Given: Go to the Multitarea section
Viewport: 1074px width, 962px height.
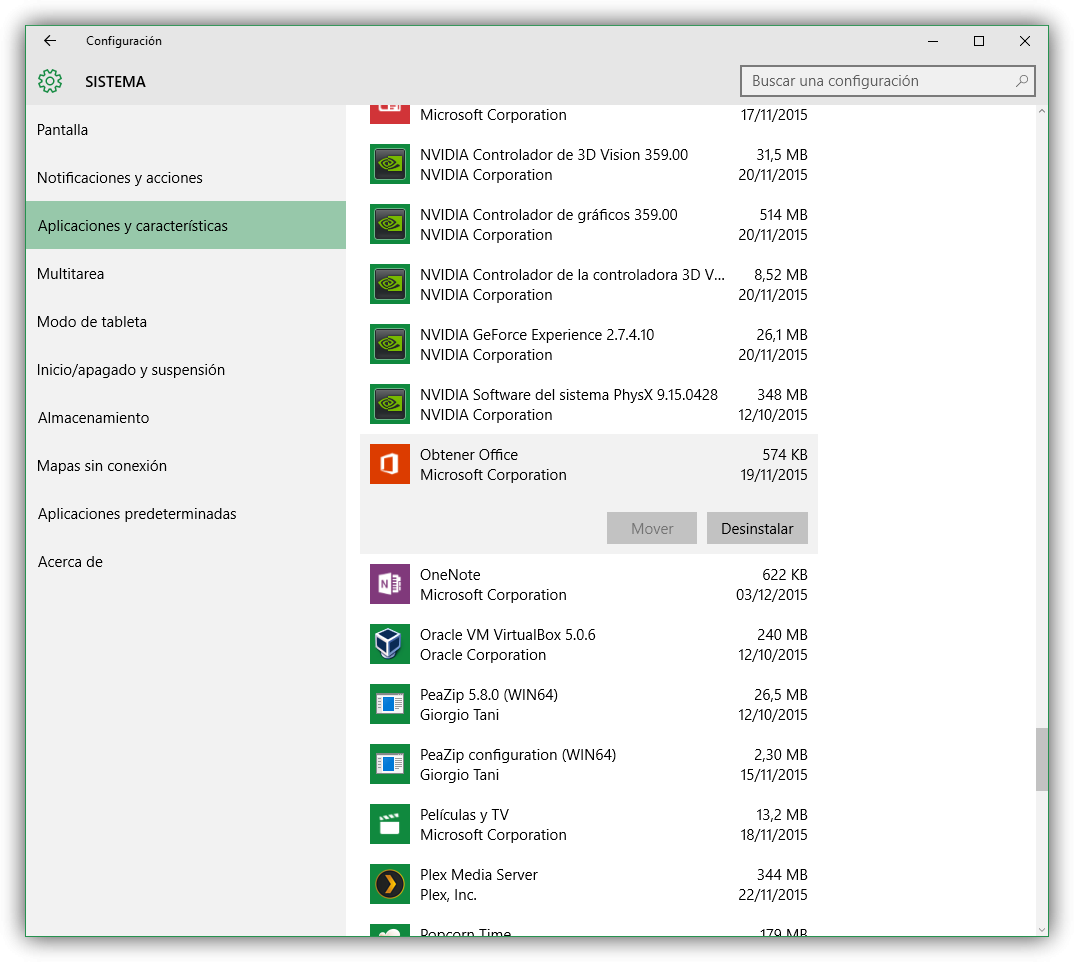Looking at the screenshot, I should 186,273.
